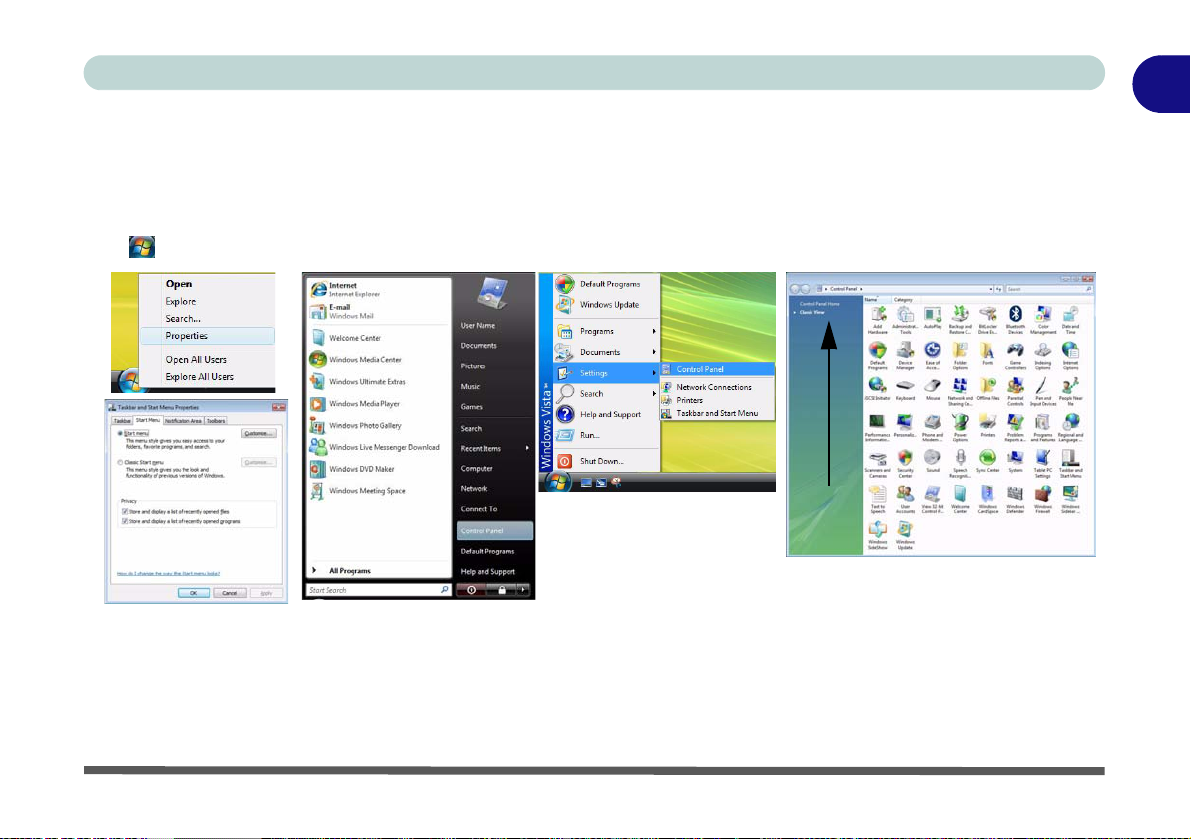Image resolution: width=1191 pixels, height=839 pixels.
Task: Expand Recent Items submenu arrow
Action: pos(527,448)
